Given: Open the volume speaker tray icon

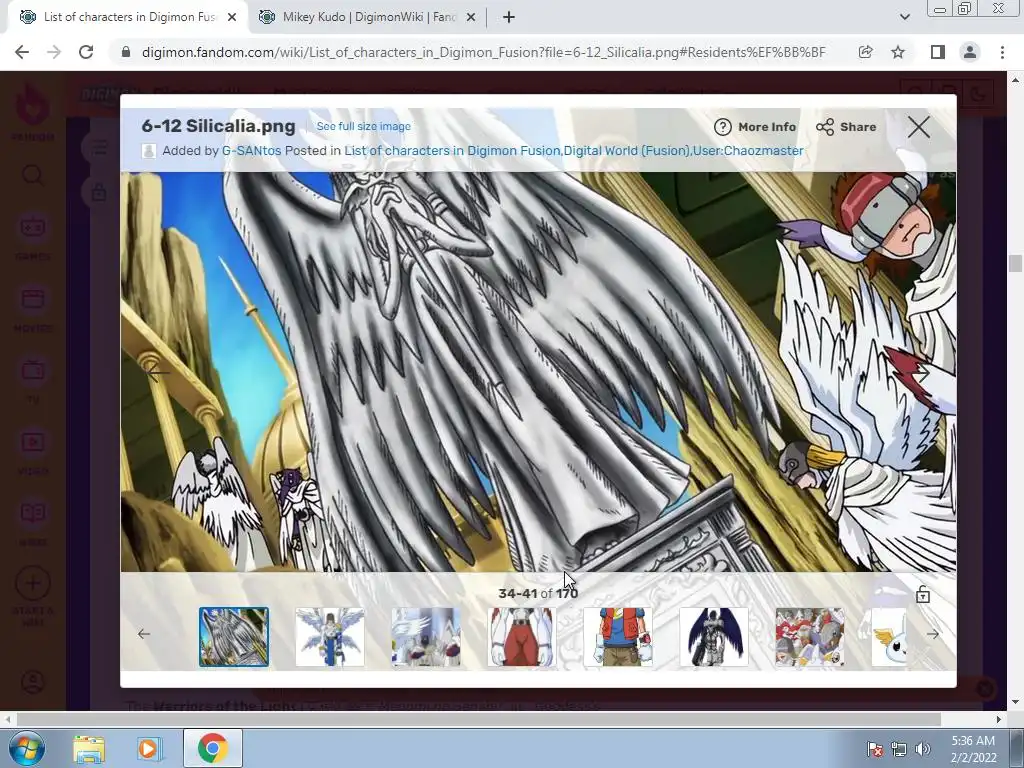Looking at the screenshot, I should [923, 749].
